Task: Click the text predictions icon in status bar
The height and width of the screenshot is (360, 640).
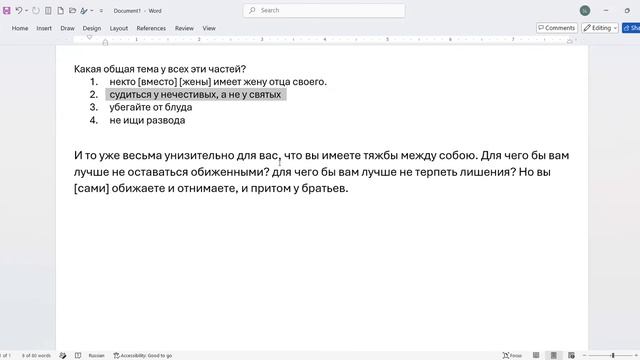Action: coord(78,356)
